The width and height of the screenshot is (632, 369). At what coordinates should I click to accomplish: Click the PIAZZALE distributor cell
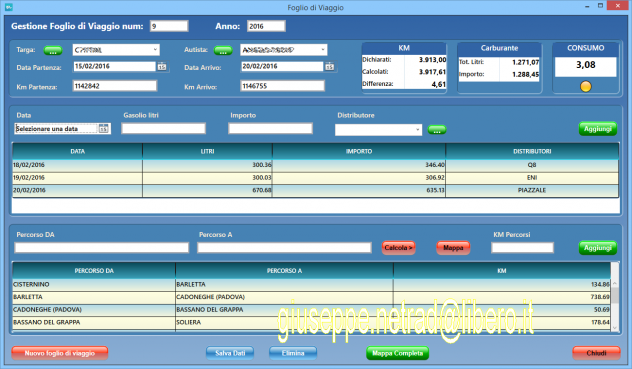(x=532, y=190)
